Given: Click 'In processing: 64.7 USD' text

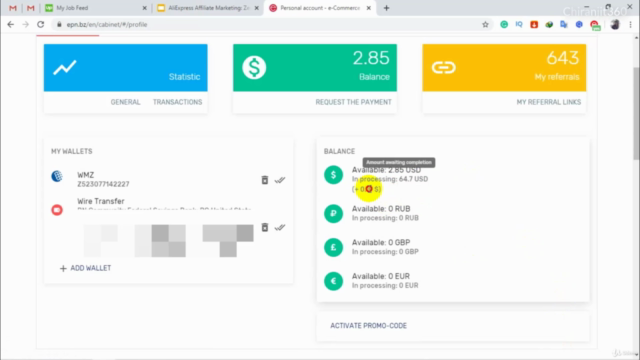Looking at the screenshot, I should (390, 179).
